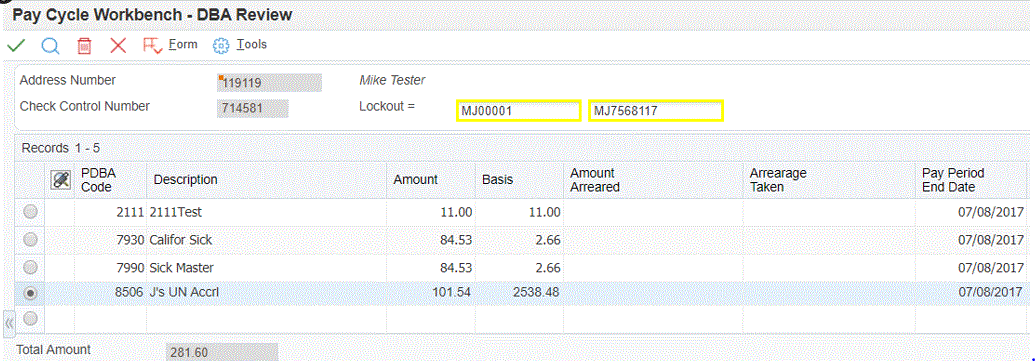Click the red Delete trash icon
Image resolution: width=1035 pixels, height=361 pixels.
point(84,46)
